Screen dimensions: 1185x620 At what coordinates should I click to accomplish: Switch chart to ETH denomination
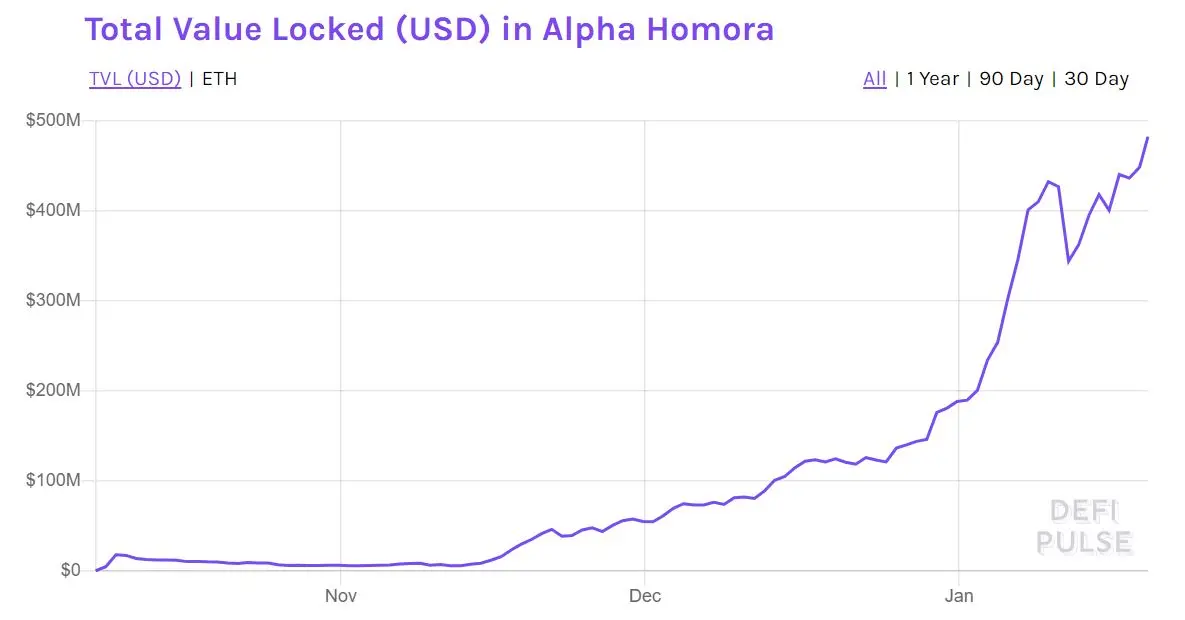click(x=220, y=79)
